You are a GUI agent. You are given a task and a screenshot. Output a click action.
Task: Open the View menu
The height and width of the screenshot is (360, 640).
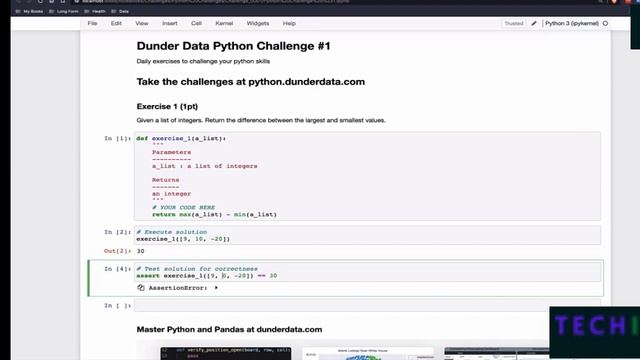tap(142, 23)
